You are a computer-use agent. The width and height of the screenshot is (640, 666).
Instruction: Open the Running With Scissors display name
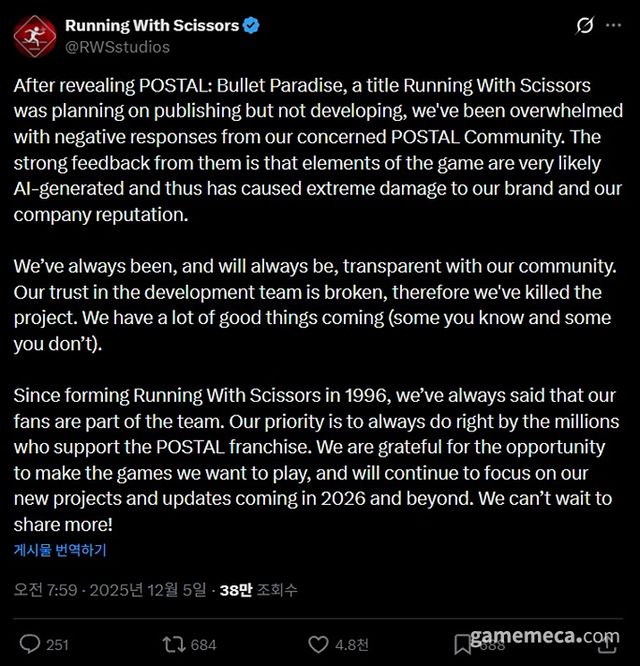151,26
